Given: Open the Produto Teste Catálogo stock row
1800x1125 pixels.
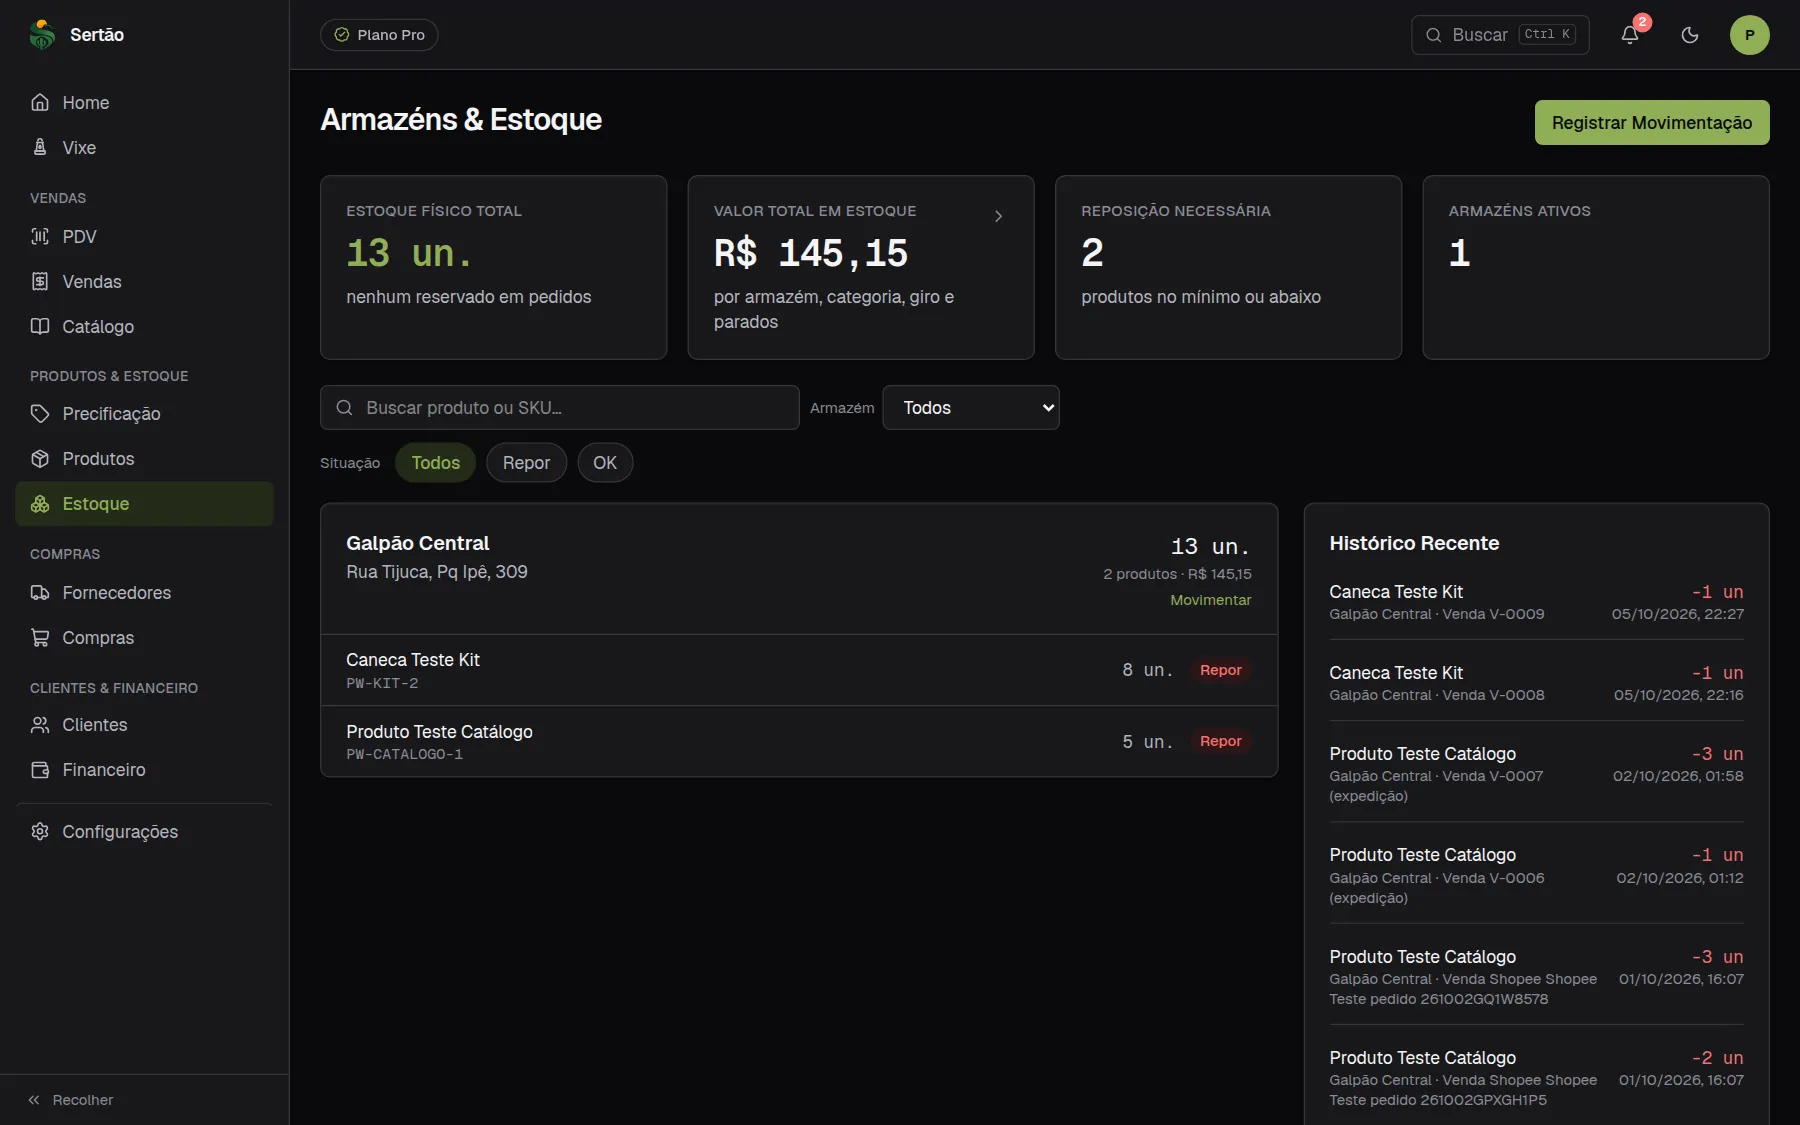Looking at the screenshot, I should point(799,742).
